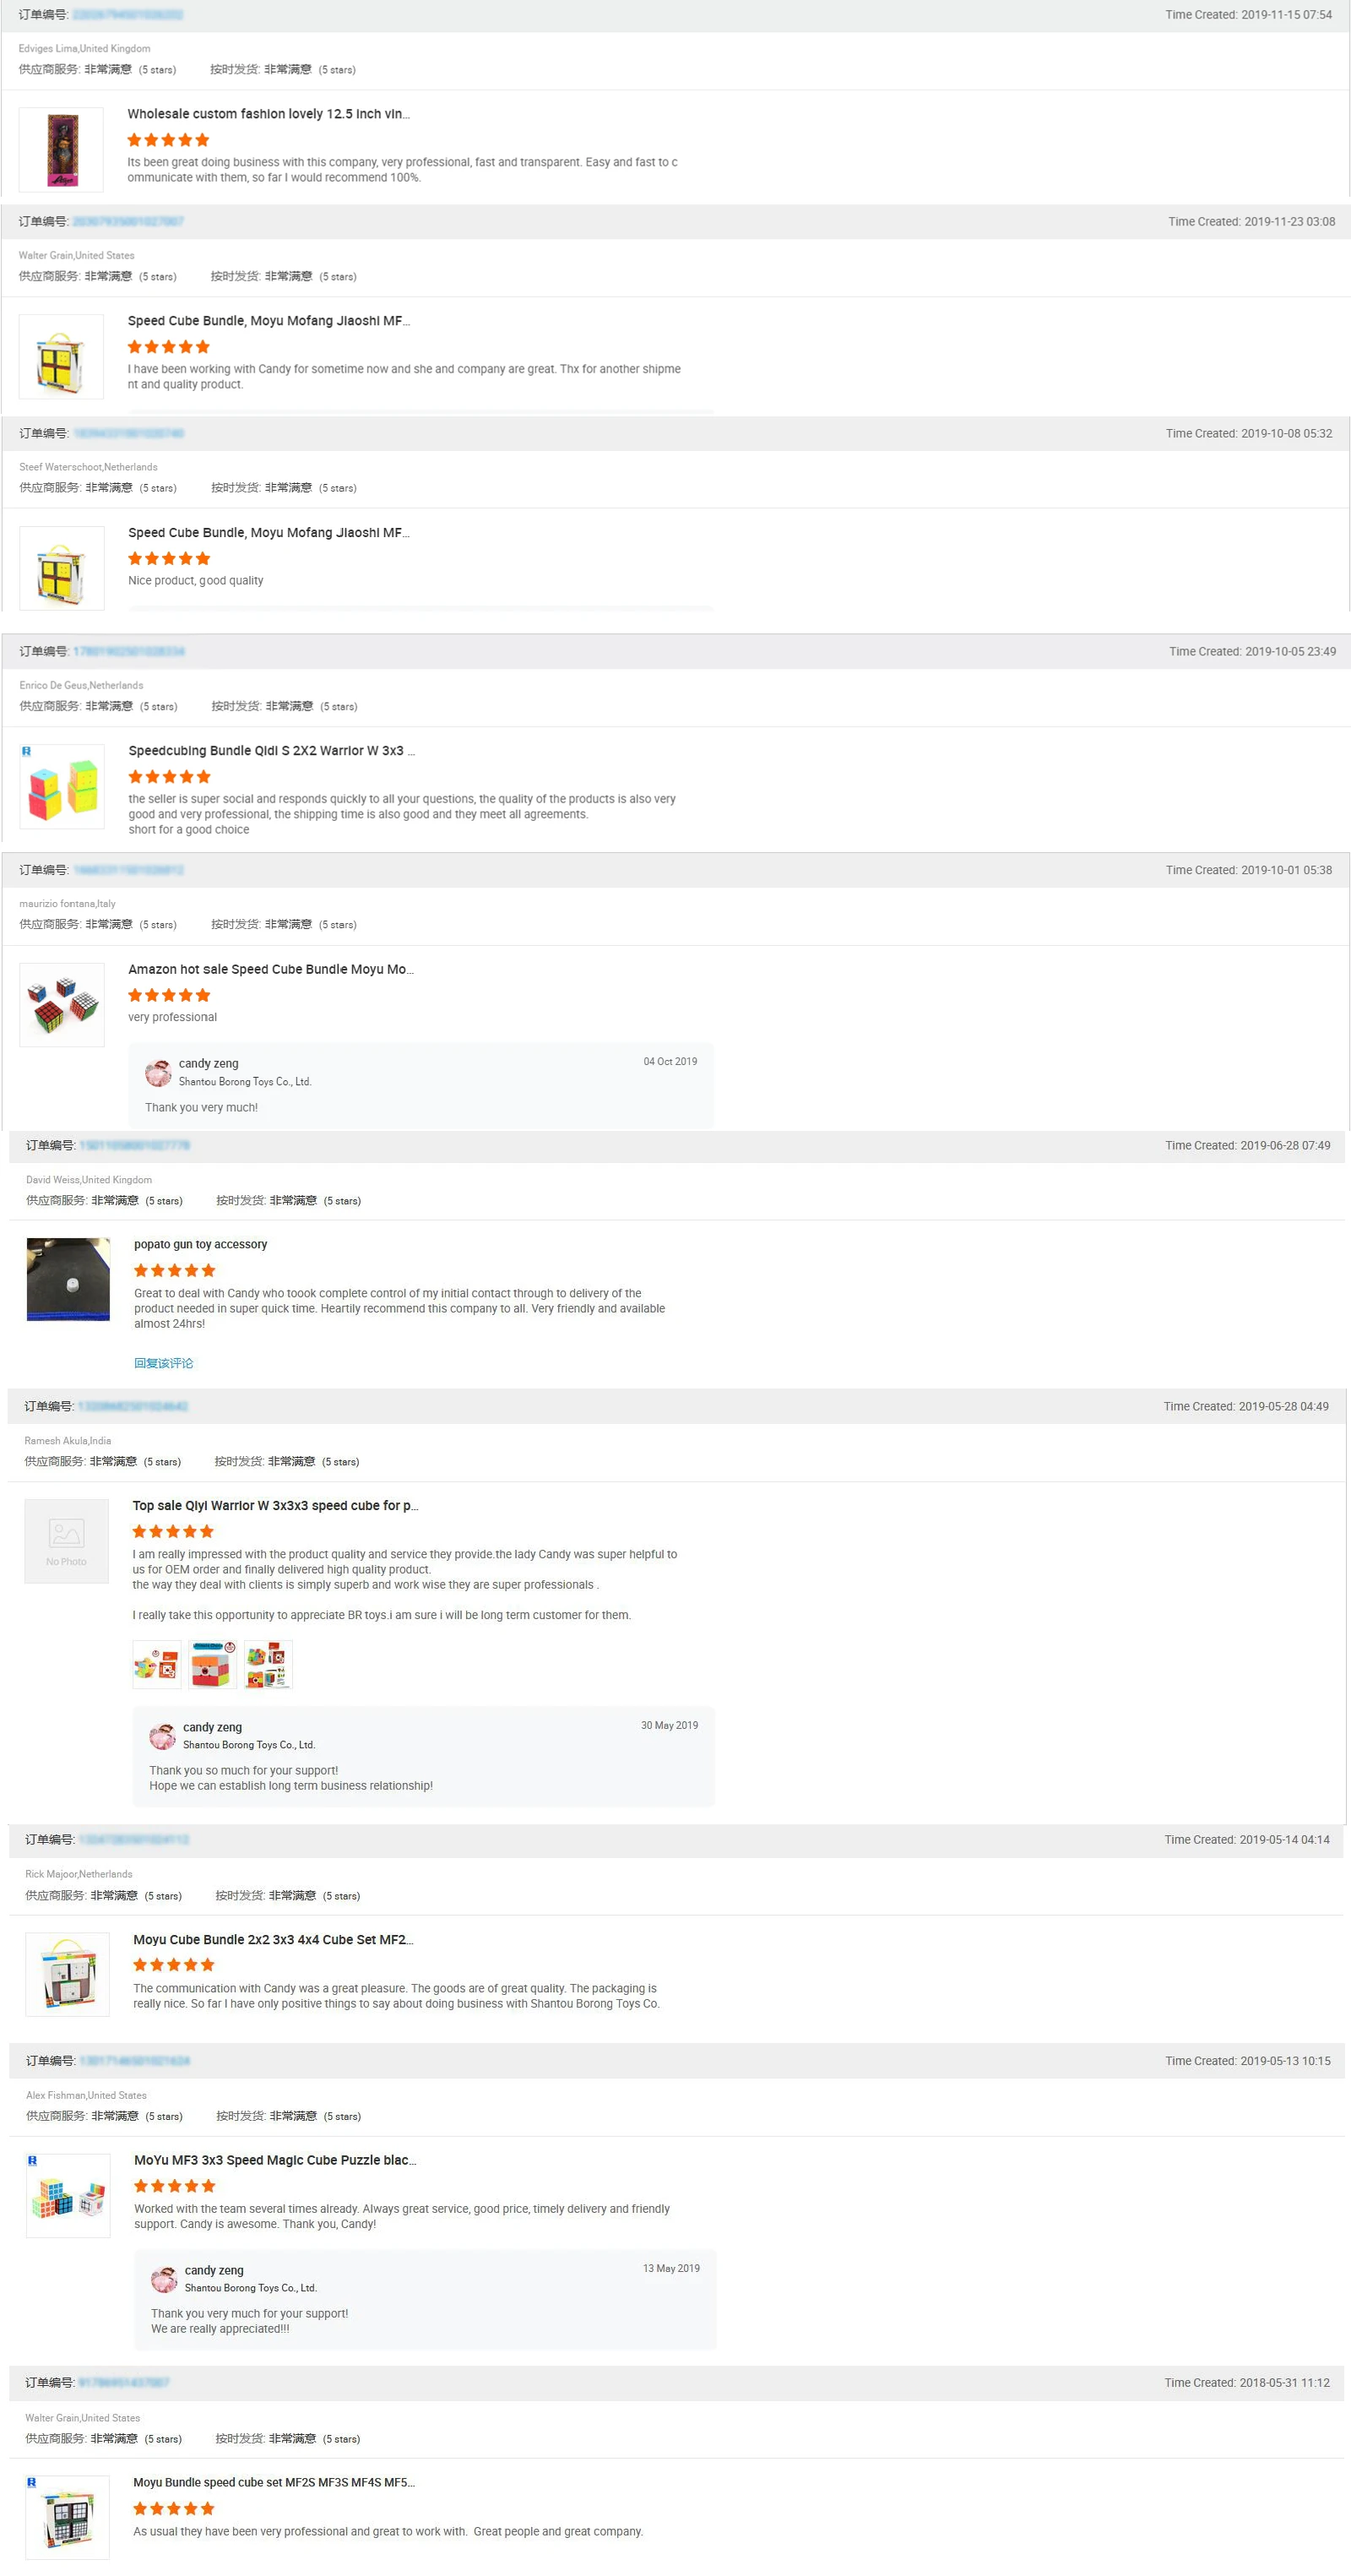The height and width of the screenshot is (2576, 1351).
Task: Open the popato gun toy accessory photo
Action: point(68,1279)
